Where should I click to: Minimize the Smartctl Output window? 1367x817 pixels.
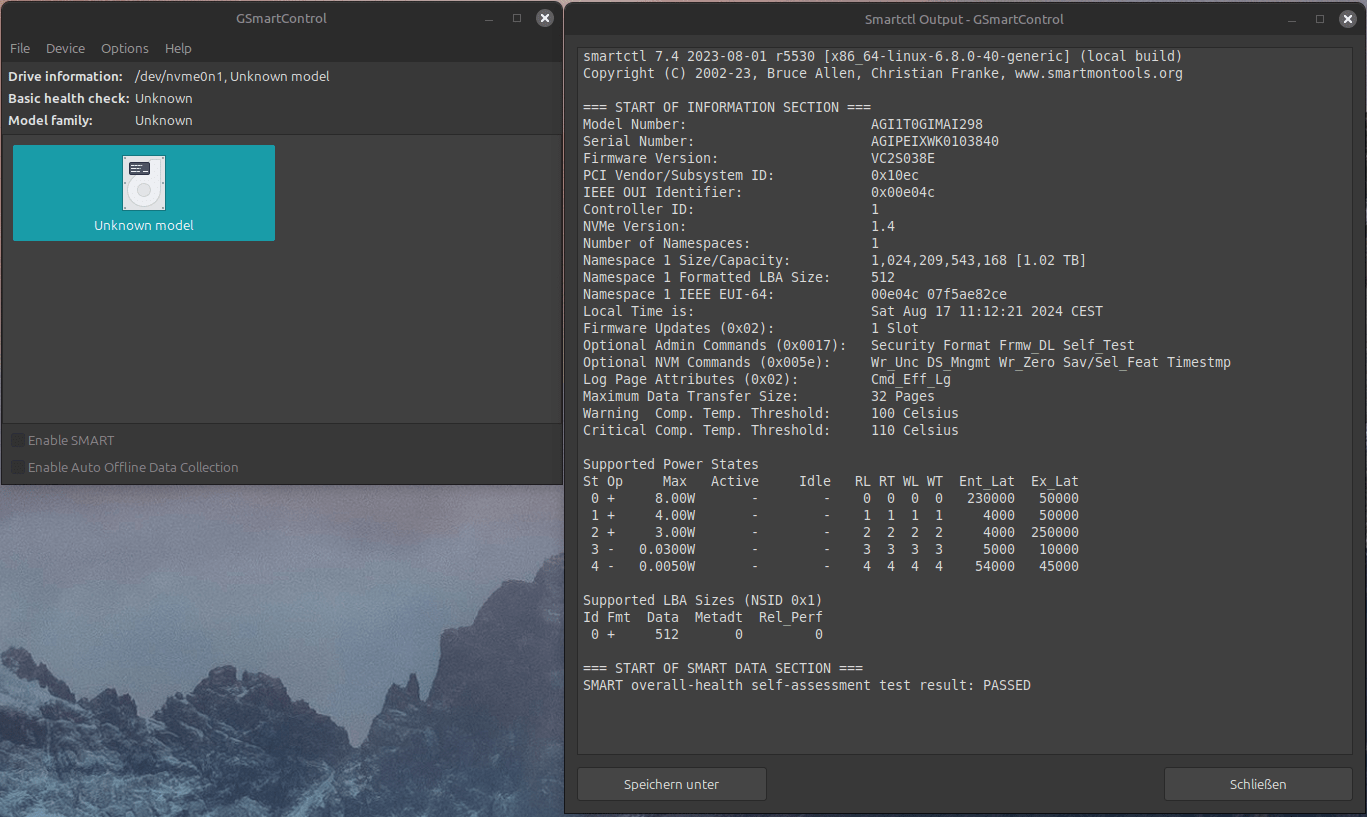click(x=1293, y=19)
